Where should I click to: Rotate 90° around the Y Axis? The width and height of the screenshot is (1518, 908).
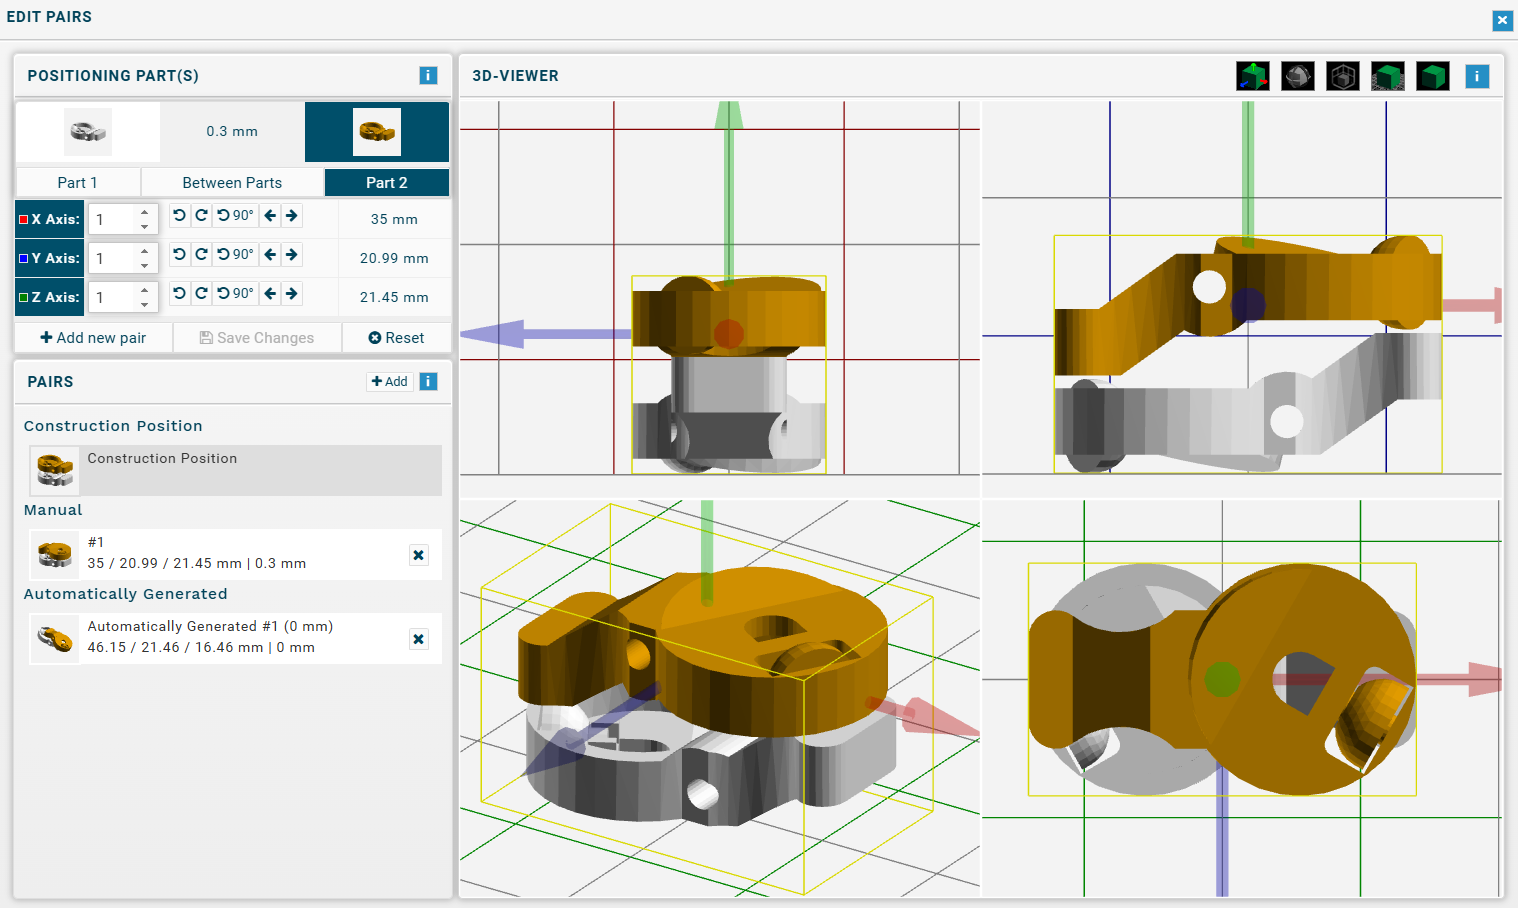click(236, 254)
